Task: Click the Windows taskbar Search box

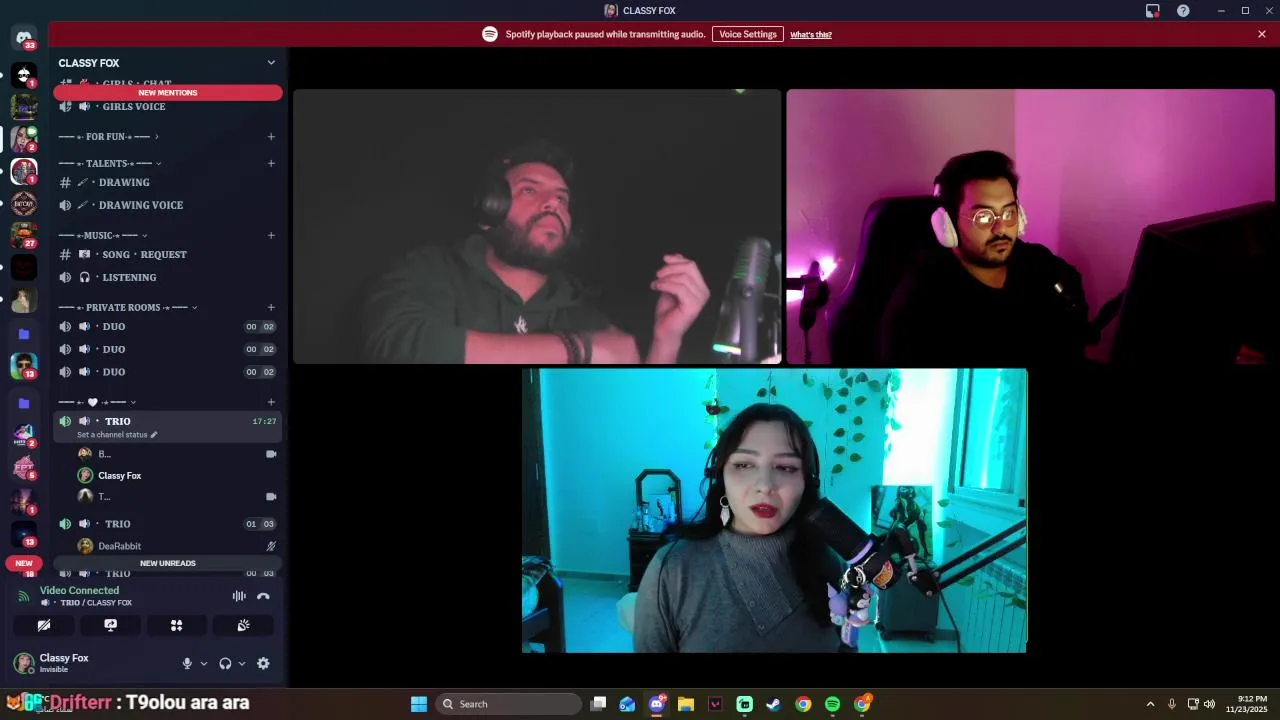Action: 508,704
